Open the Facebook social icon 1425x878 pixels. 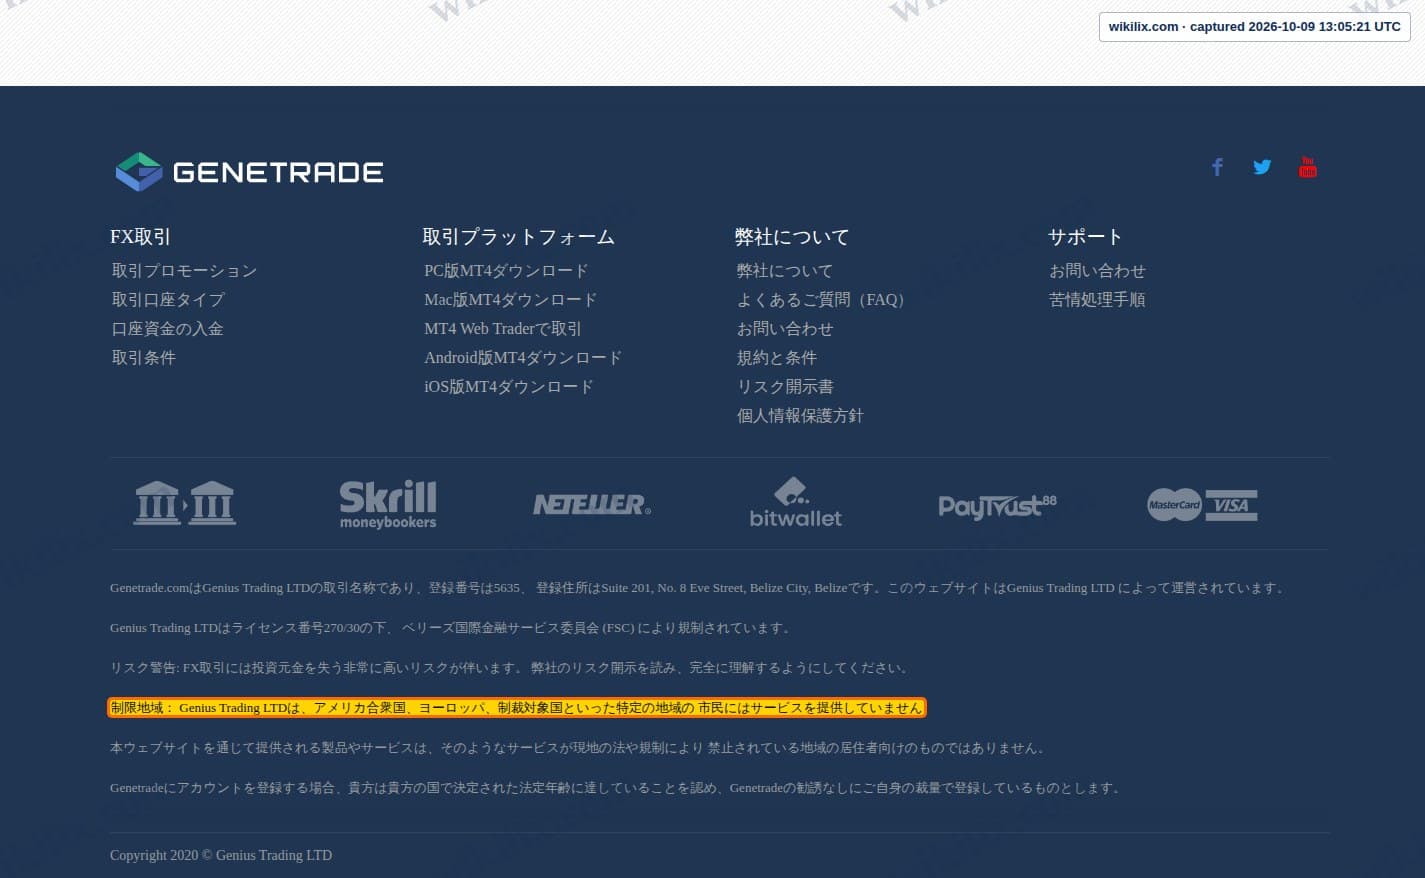coord(1217,167)
